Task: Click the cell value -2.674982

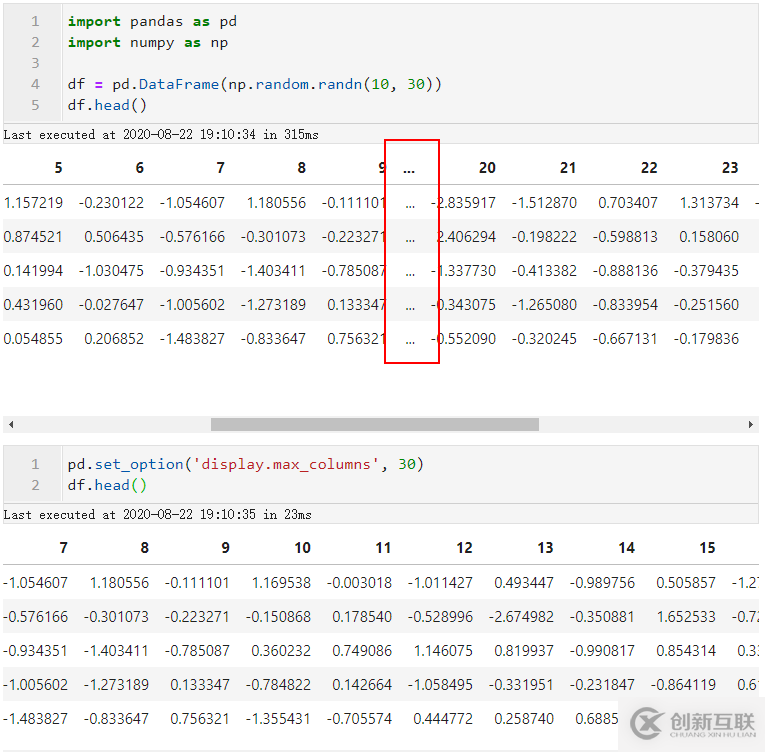Action: point(521,617)
